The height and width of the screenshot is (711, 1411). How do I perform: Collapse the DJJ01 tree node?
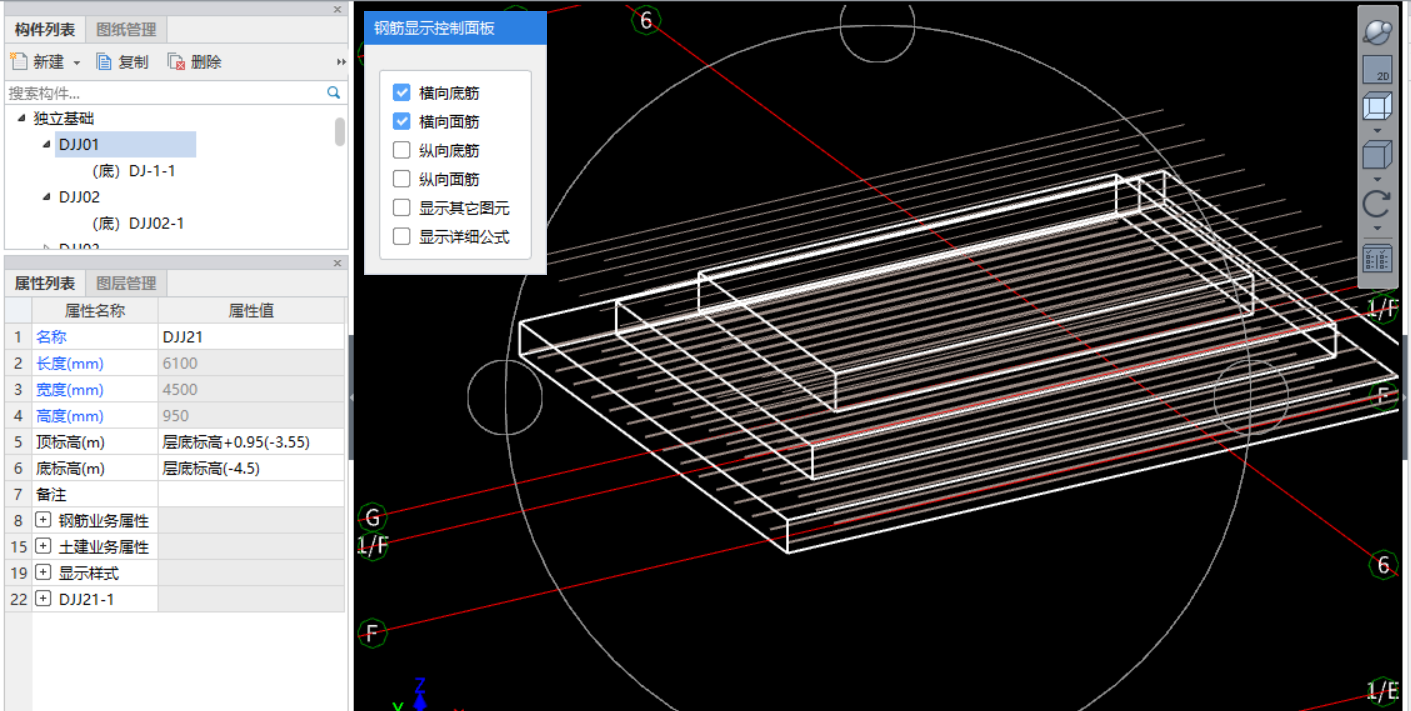tap(47, 144)
